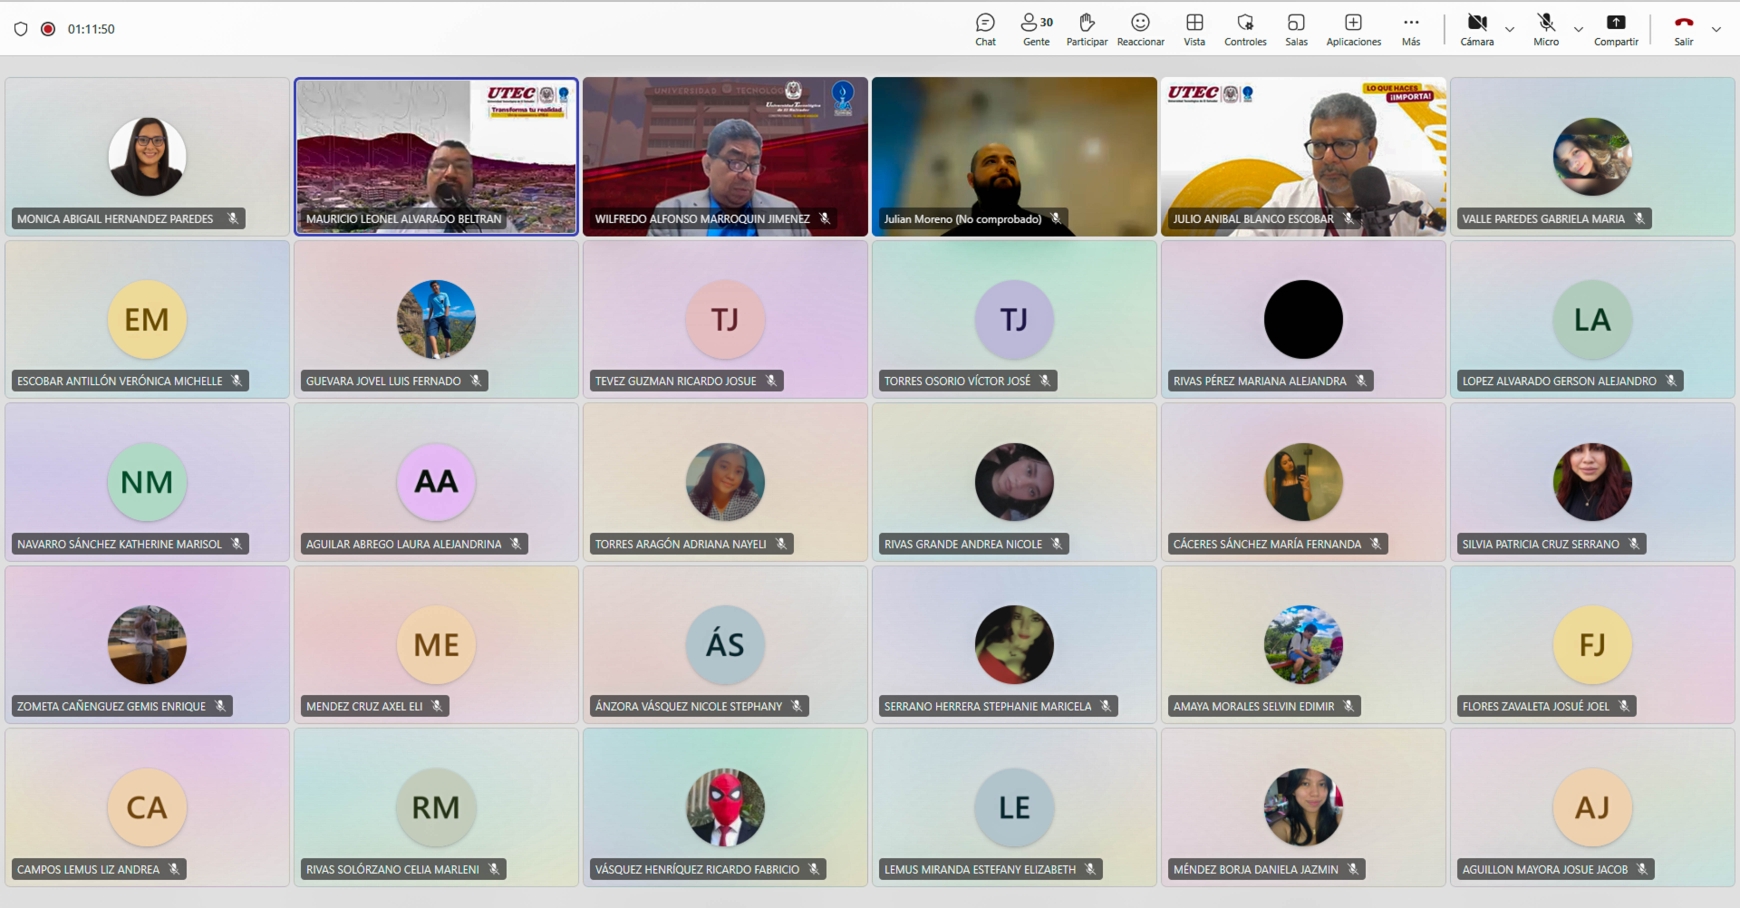
Task: Open the Más options menu
Action: 1411,29
